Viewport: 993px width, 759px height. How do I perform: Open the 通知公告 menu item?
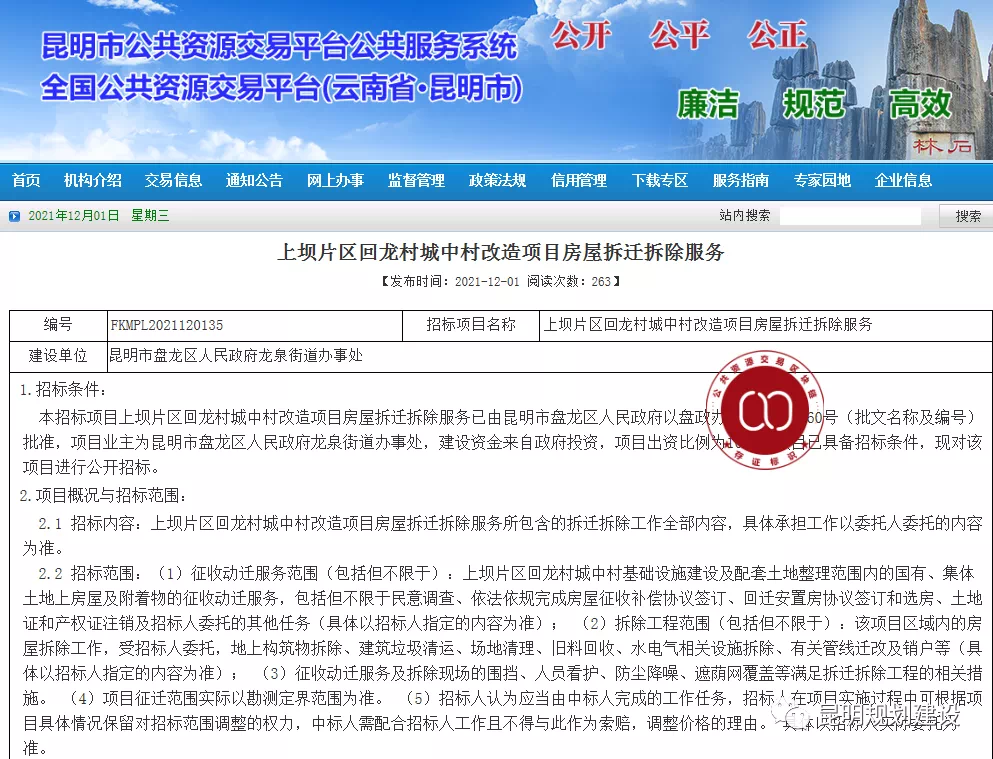pos(255,180)
